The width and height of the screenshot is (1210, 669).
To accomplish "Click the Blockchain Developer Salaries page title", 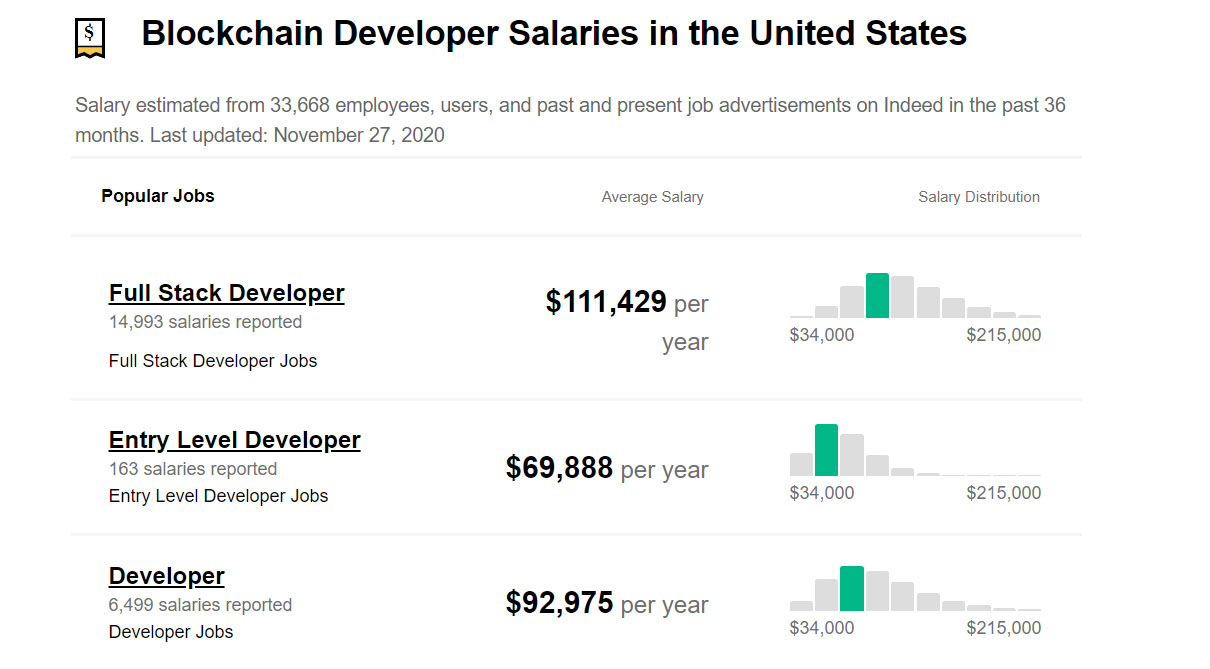I will tap(554, 33).
